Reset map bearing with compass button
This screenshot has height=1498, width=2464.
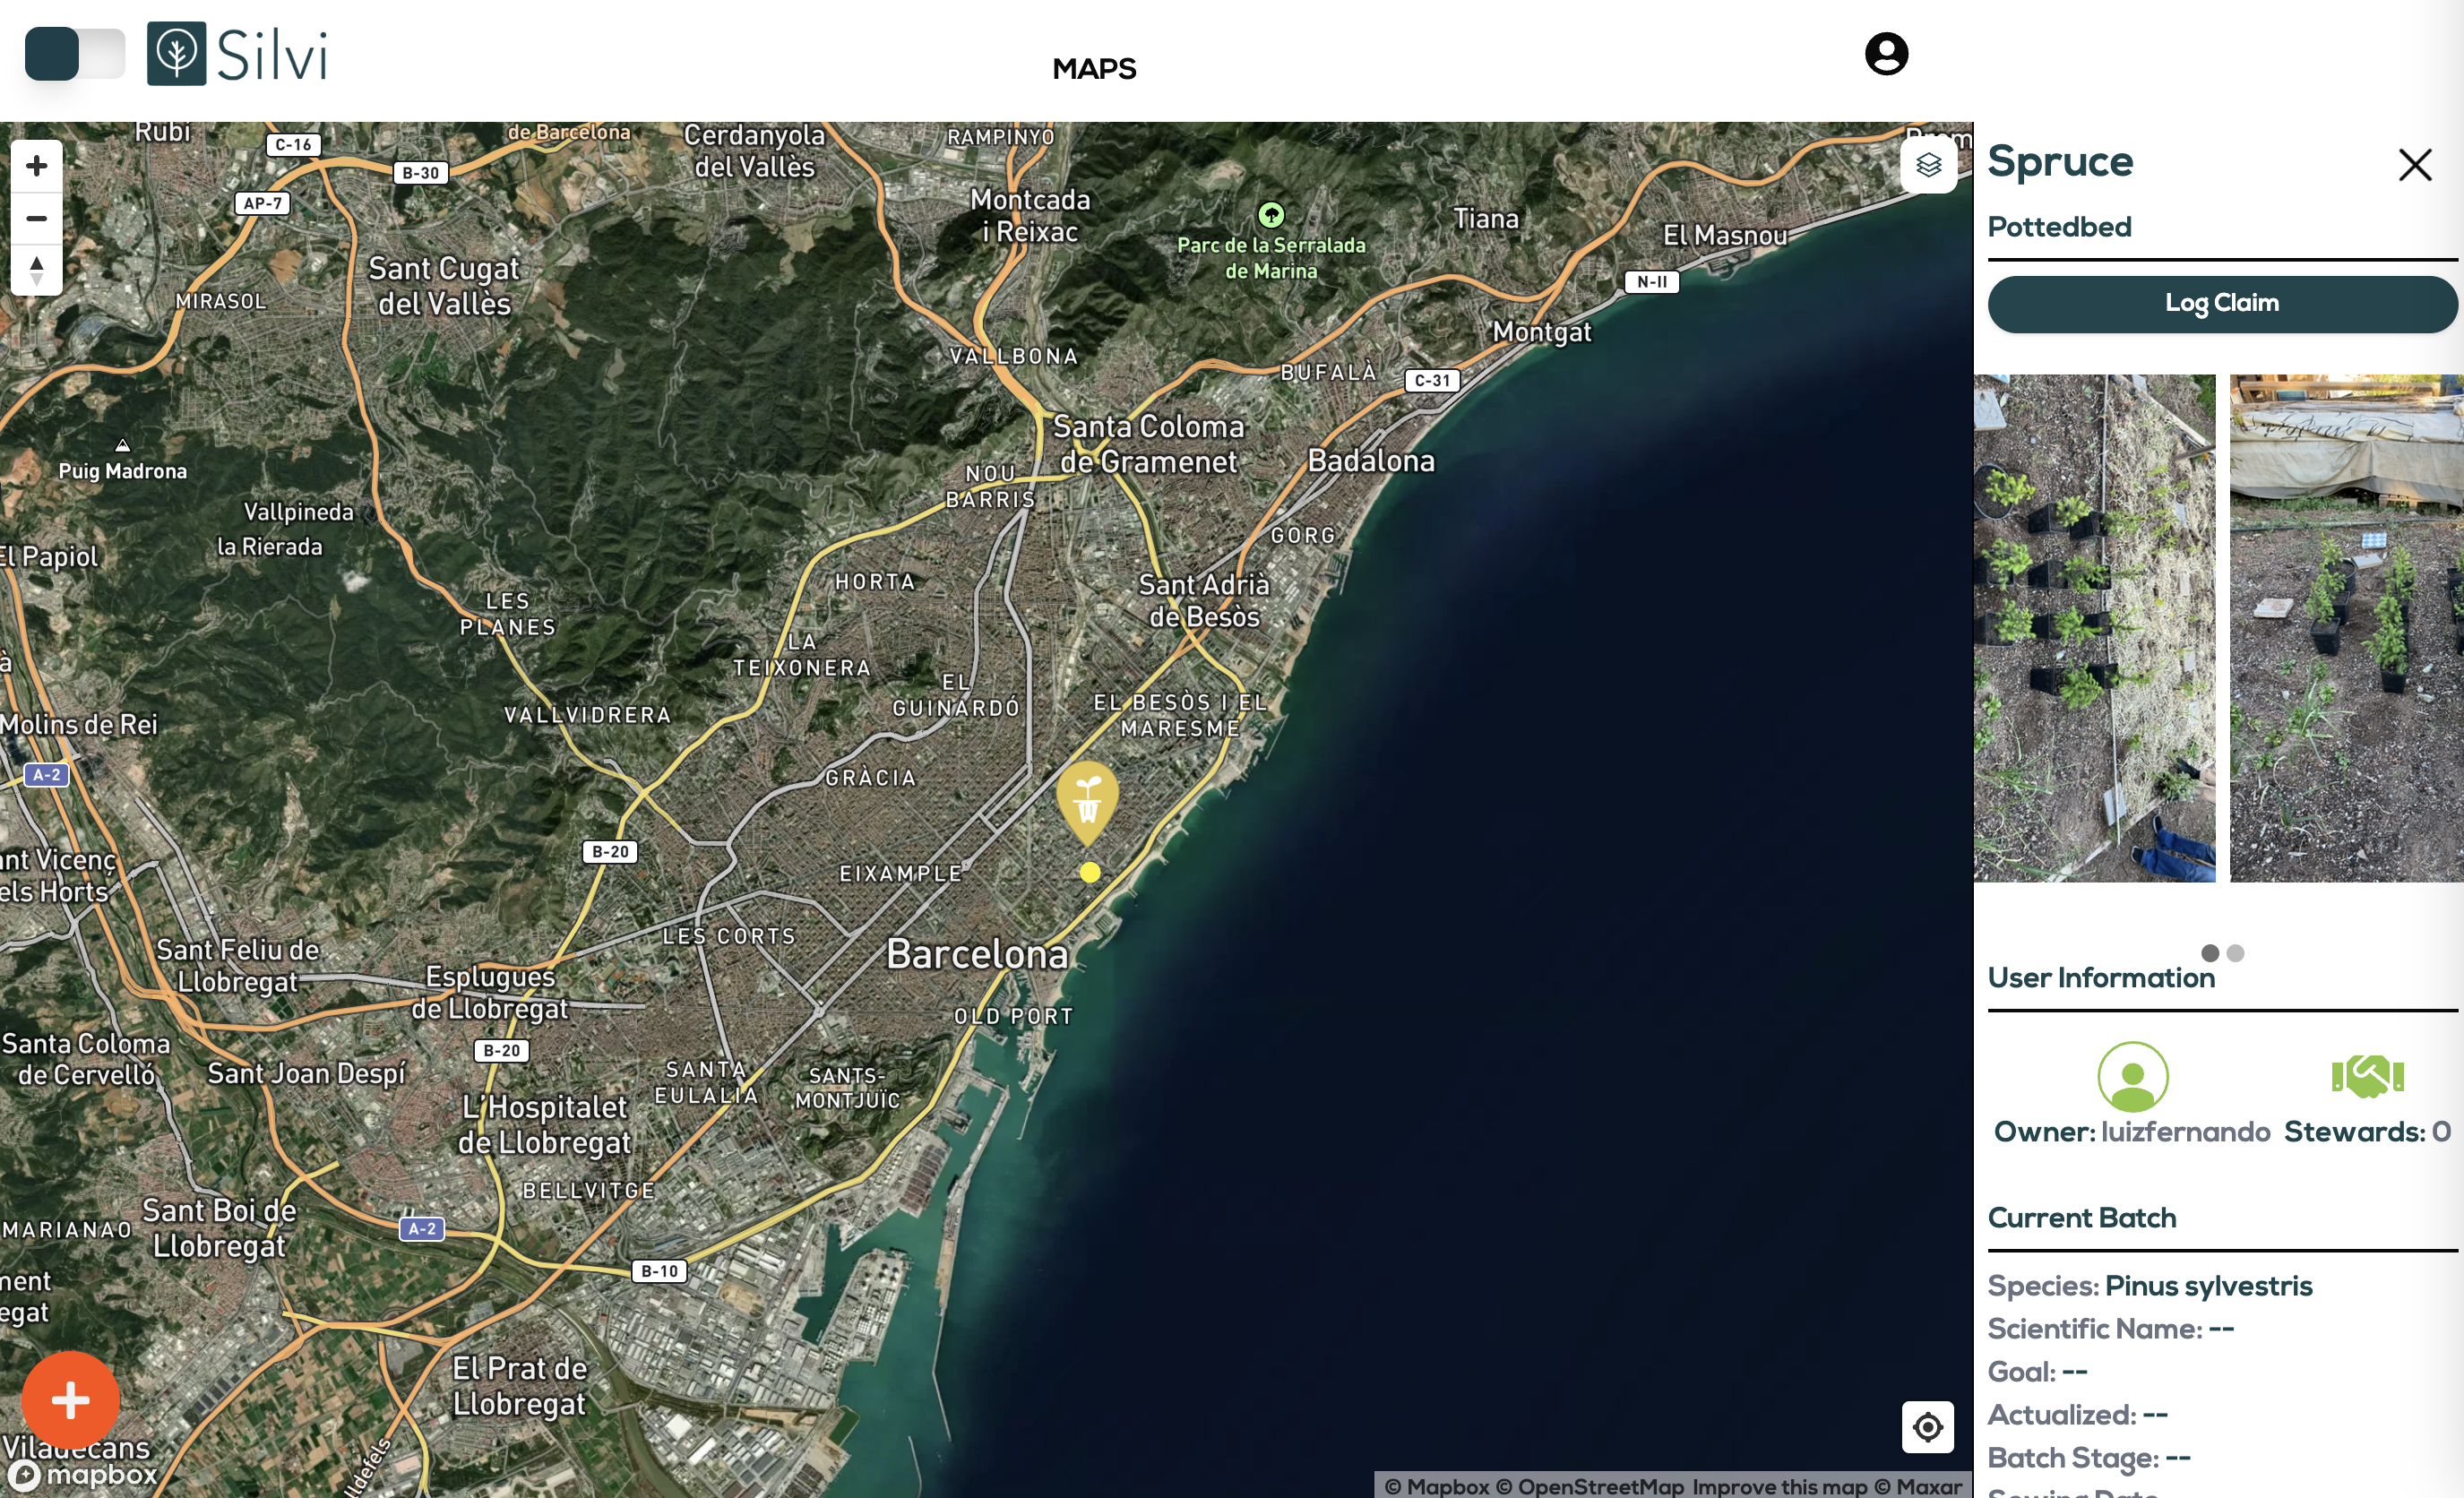(37, 270)
